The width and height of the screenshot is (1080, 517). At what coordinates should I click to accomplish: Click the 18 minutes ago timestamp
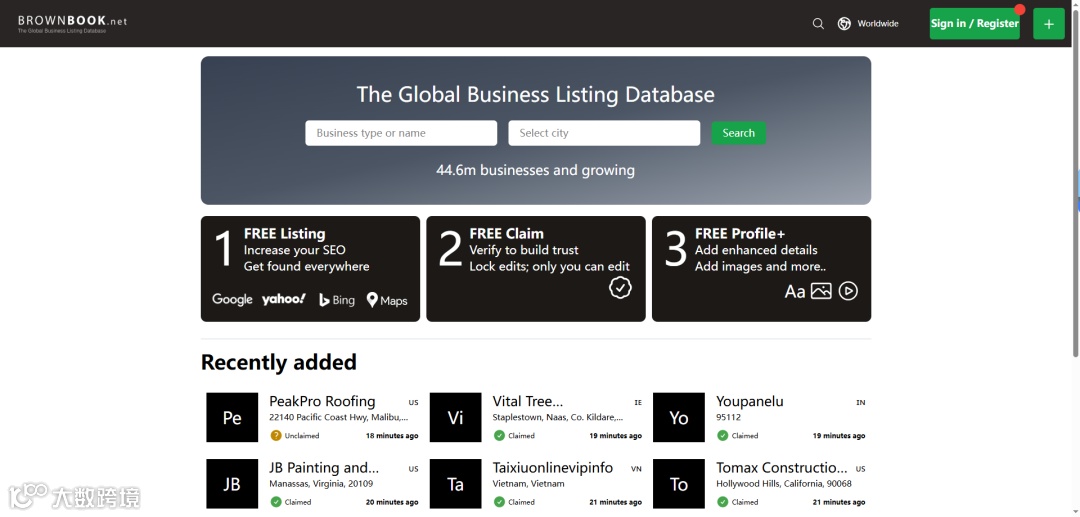pyautogui.click(x=392, y=436)
